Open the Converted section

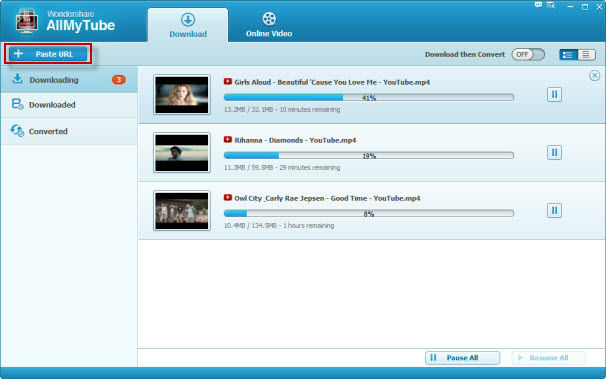pos(69,131)
